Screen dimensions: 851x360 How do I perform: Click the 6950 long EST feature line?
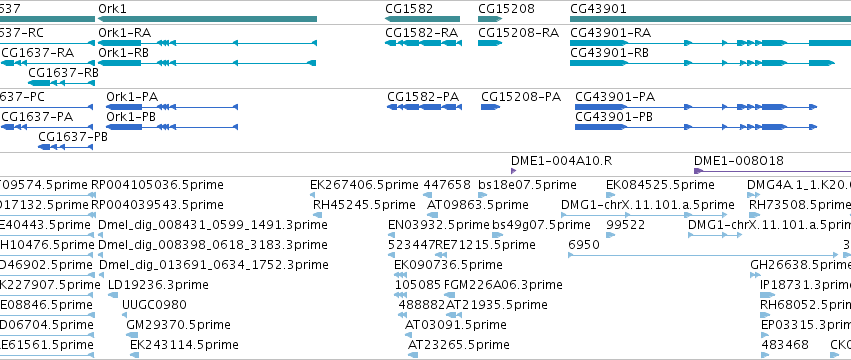click(x=703, y=255)
